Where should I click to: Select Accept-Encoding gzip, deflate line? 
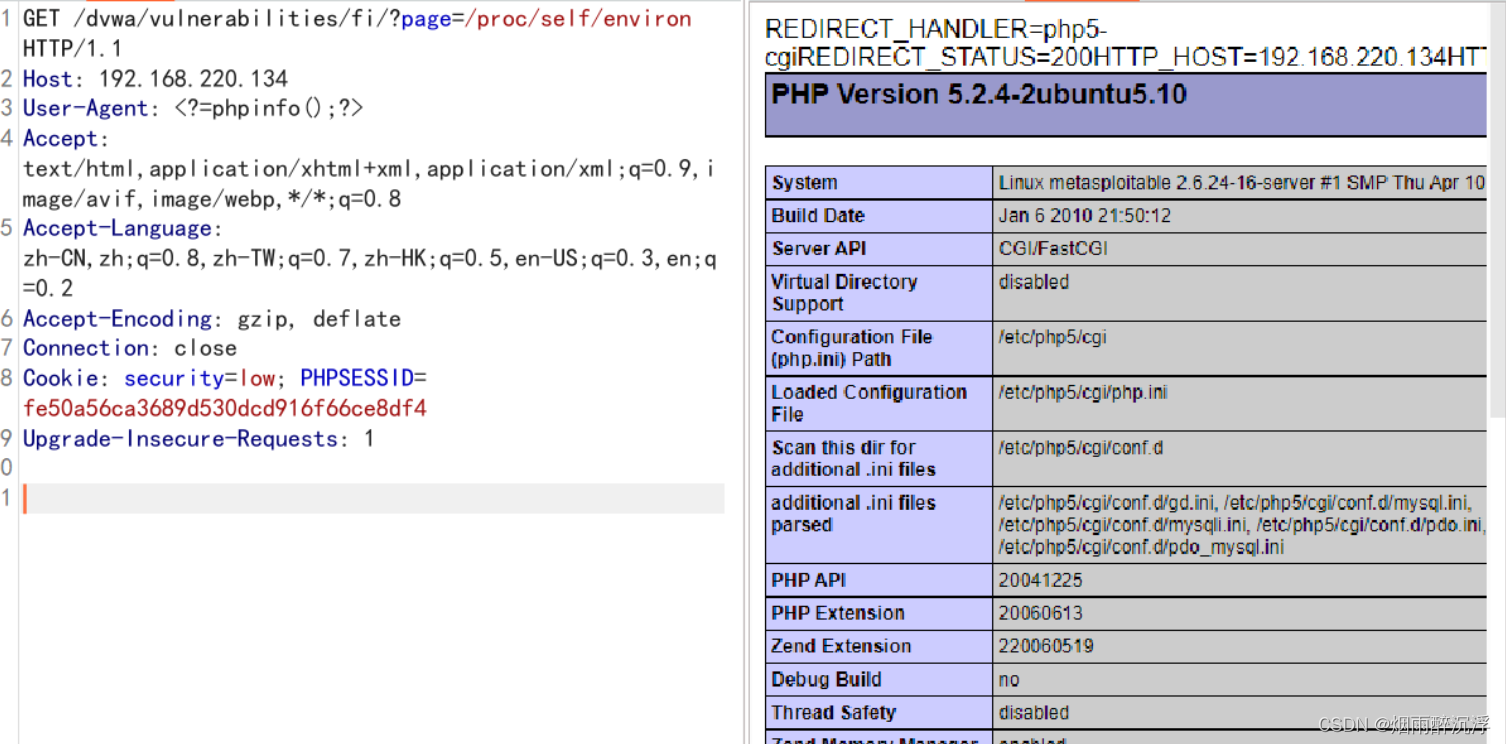coord(212,319)
